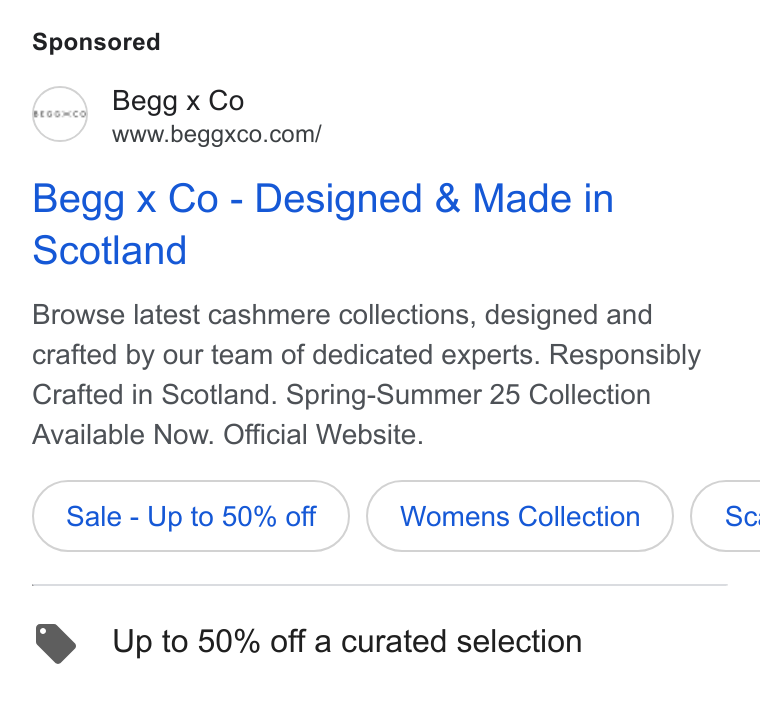Click the divider line above the promotion
760x702 pixels.
click(x=380, y=585)
